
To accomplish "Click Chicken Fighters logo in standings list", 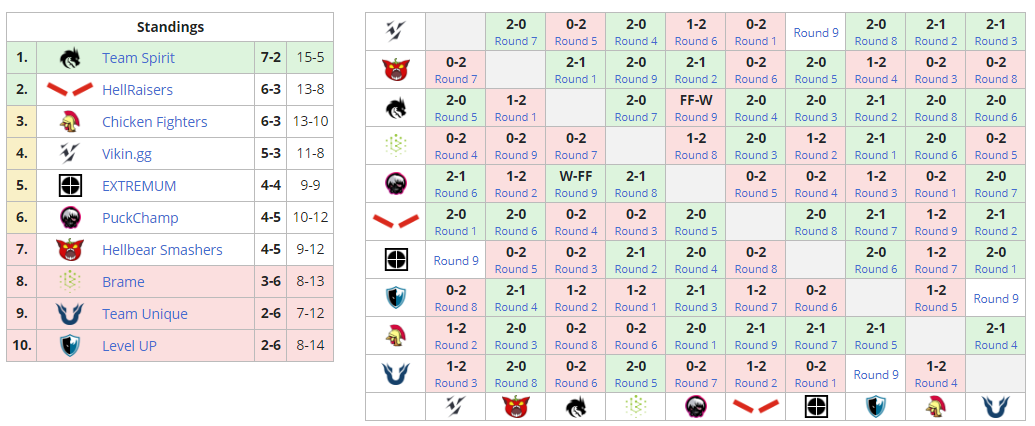I will [x=69, y=122].
